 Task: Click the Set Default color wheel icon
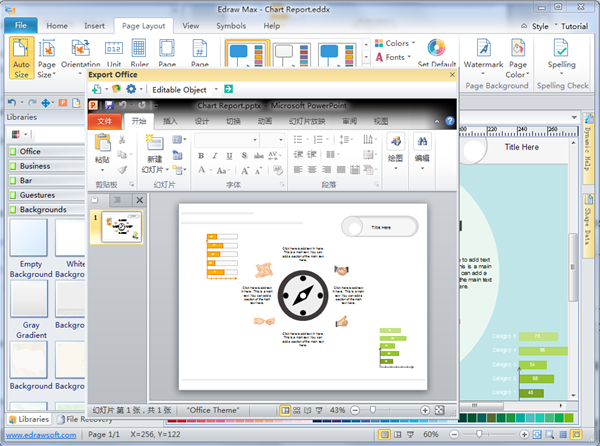[436, 48]
